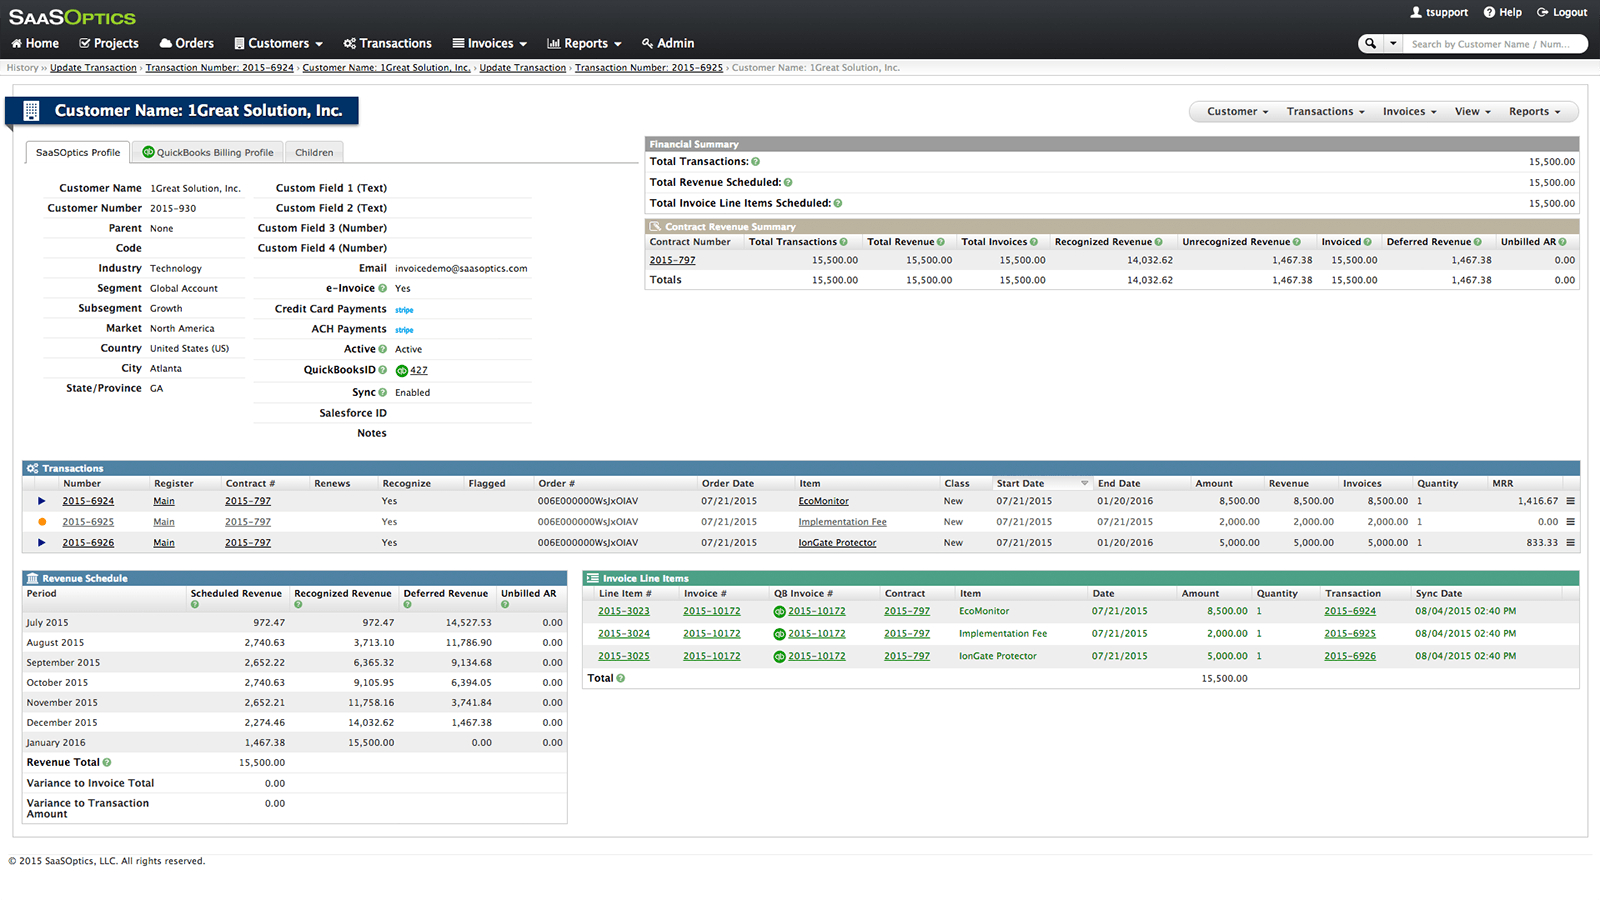This screenshot has width=1600, height=900.
Task: Open row menu icon for transaction 2015-6926
Action: click(1570, 543)
